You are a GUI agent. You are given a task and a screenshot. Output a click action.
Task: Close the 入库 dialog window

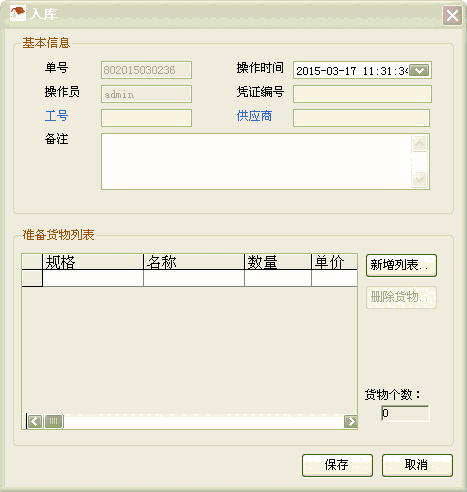[x=452, y=15]
